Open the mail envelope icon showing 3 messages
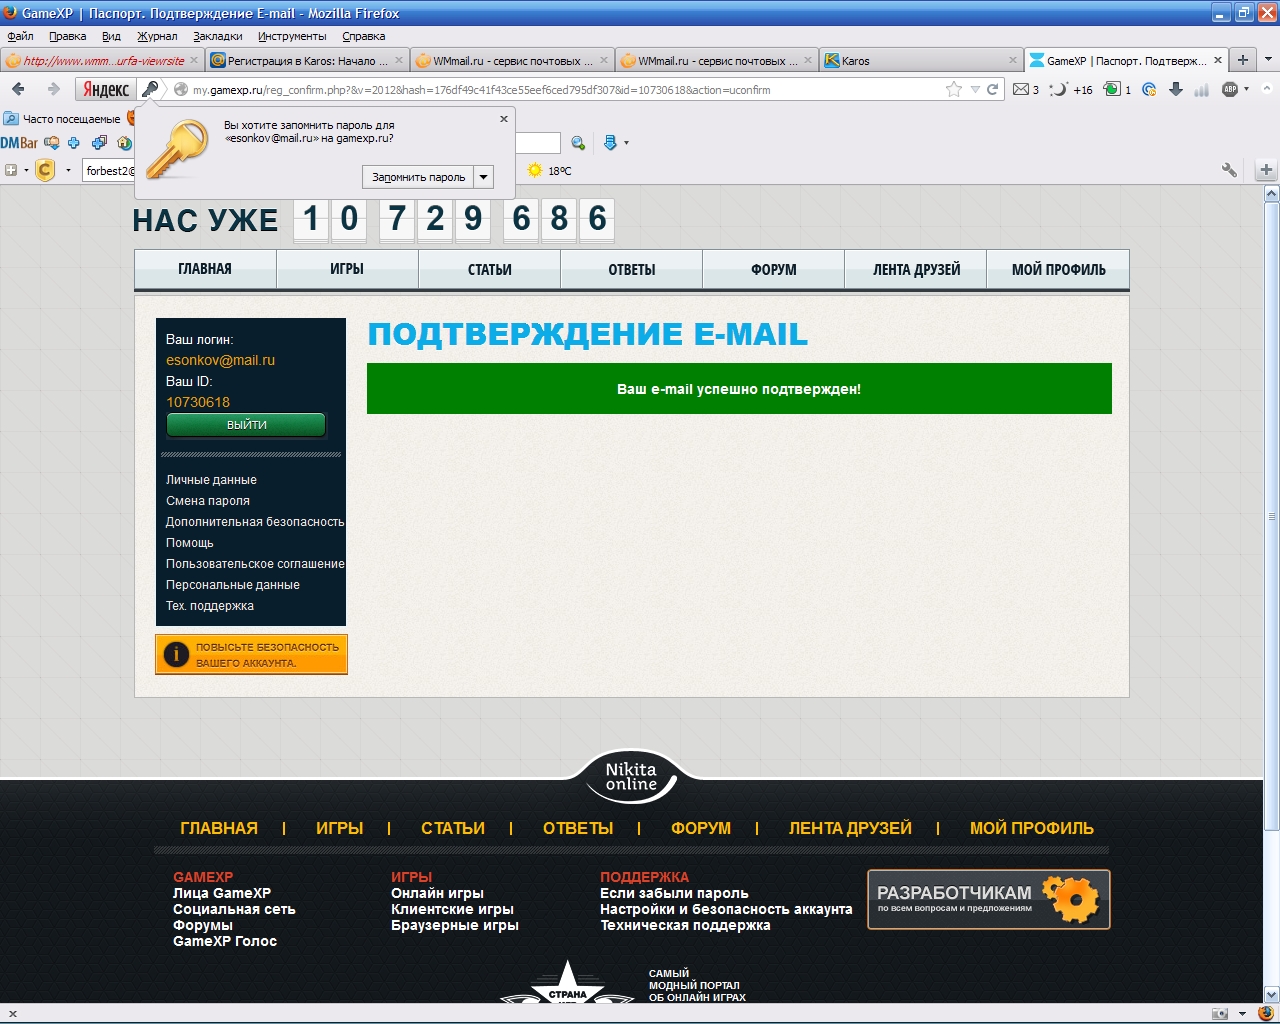 [1020, 89]
